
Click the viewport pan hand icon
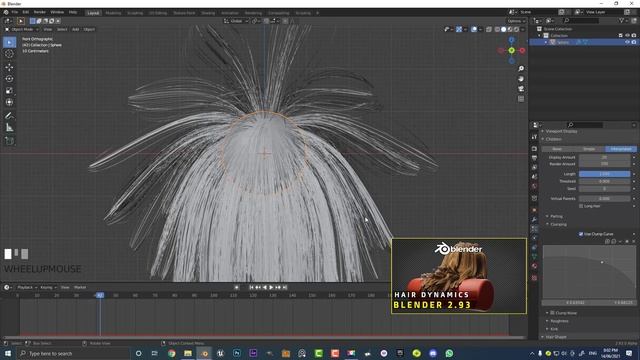pos(521,79)
